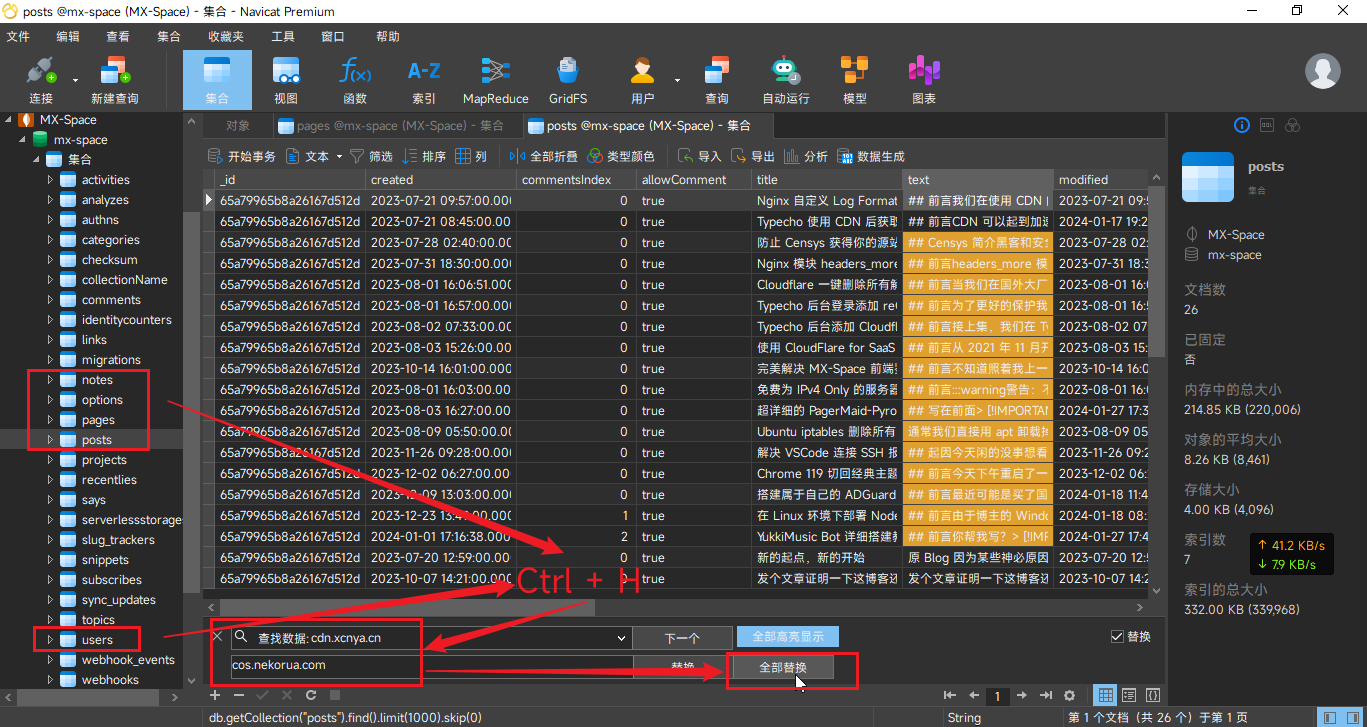The height and width of the screenshot is (727, 1367).
Task: Open the 自动运行 (Automation) toolbar icon
Action: [x=786, y=79]
